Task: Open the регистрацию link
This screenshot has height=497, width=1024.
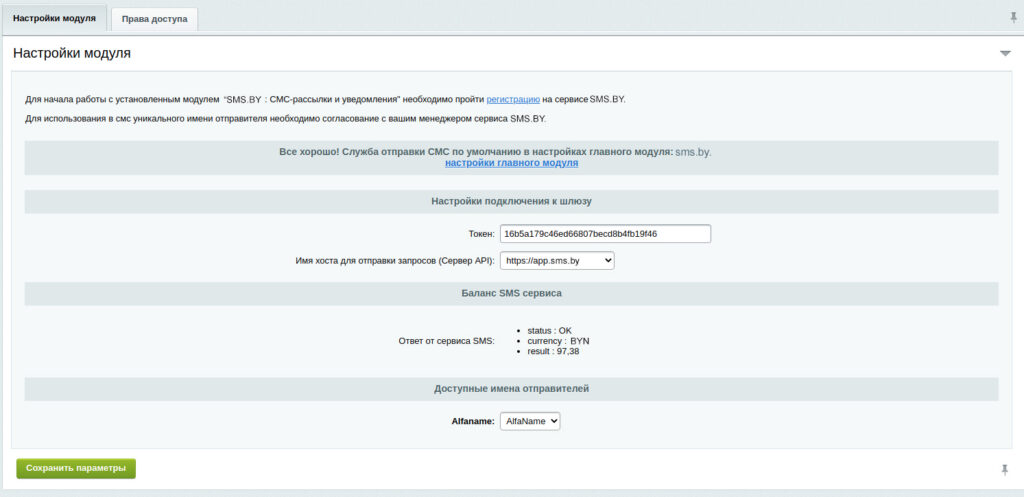Action: pos(513,100)
